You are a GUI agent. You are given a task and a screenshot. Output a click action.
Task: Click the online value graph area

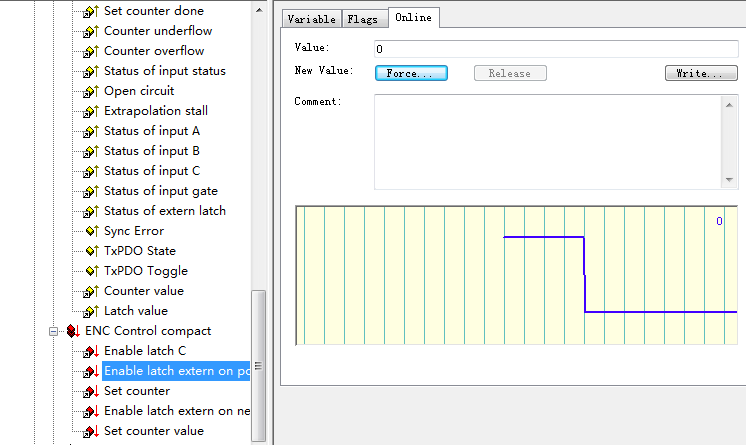click(x=516, y=275)
